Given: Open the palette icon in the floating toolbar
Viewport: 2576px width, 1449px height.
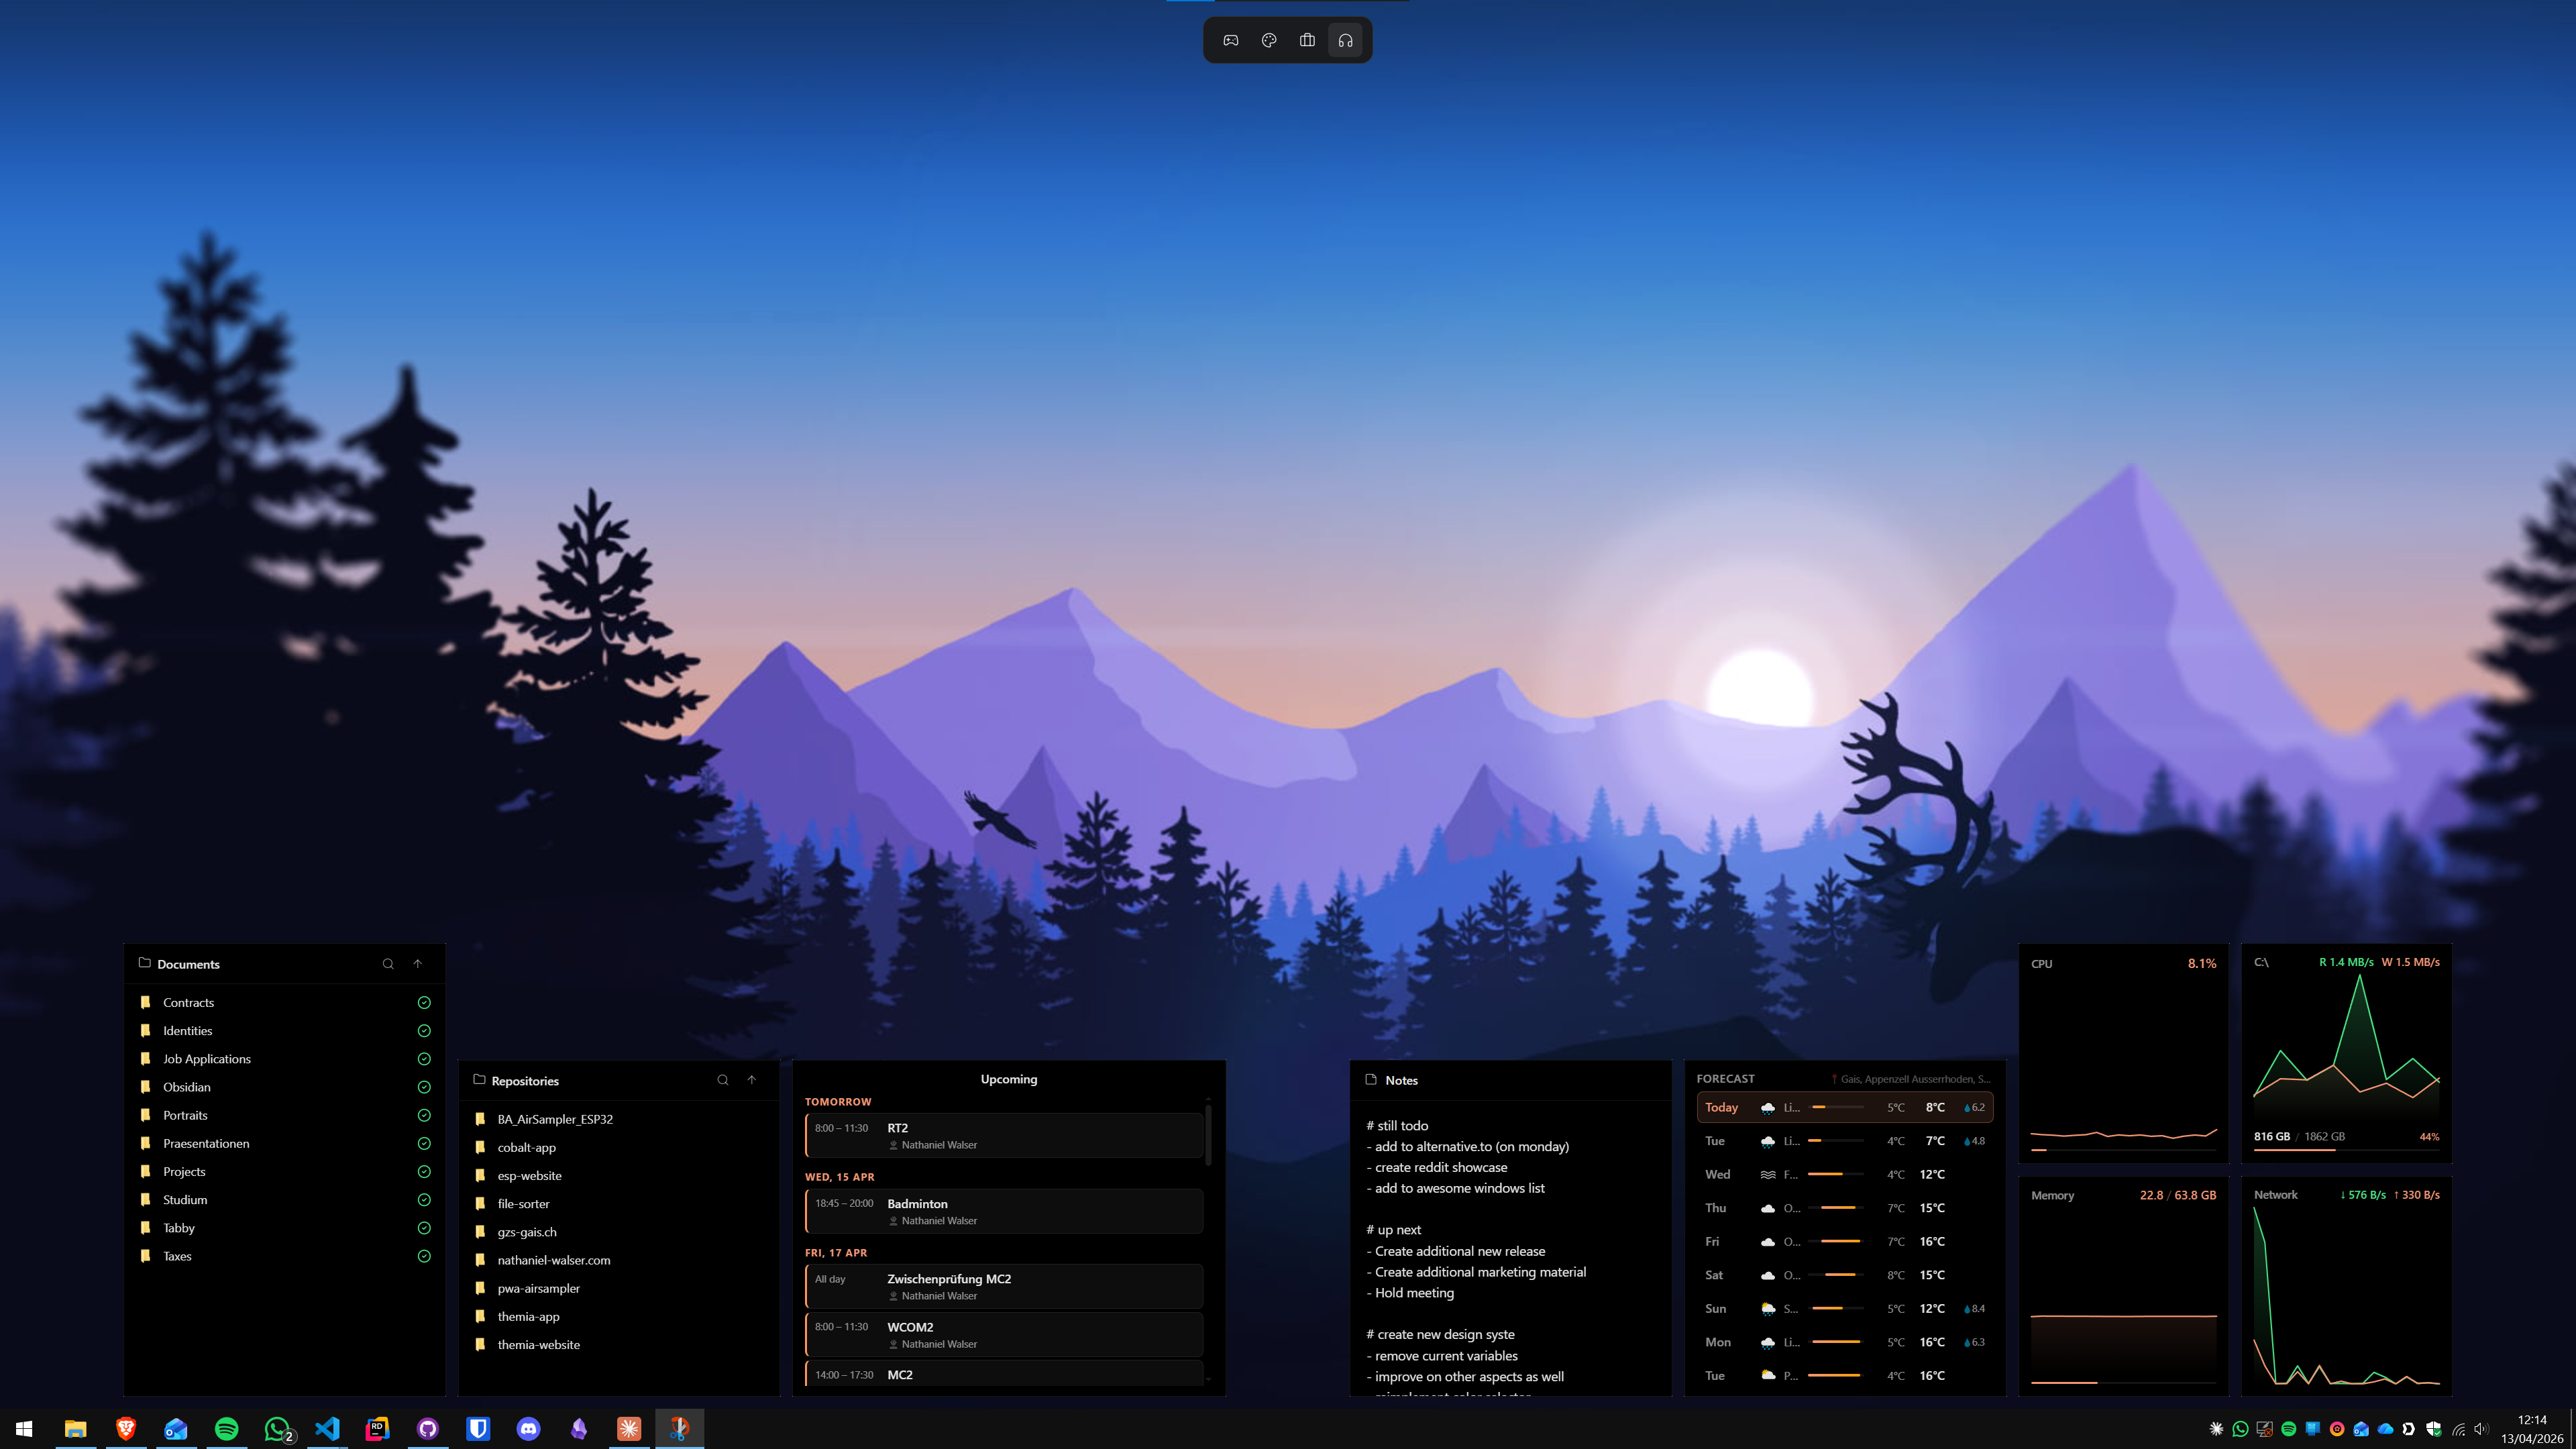Looking at the screenshot, I should [1268, 40].
